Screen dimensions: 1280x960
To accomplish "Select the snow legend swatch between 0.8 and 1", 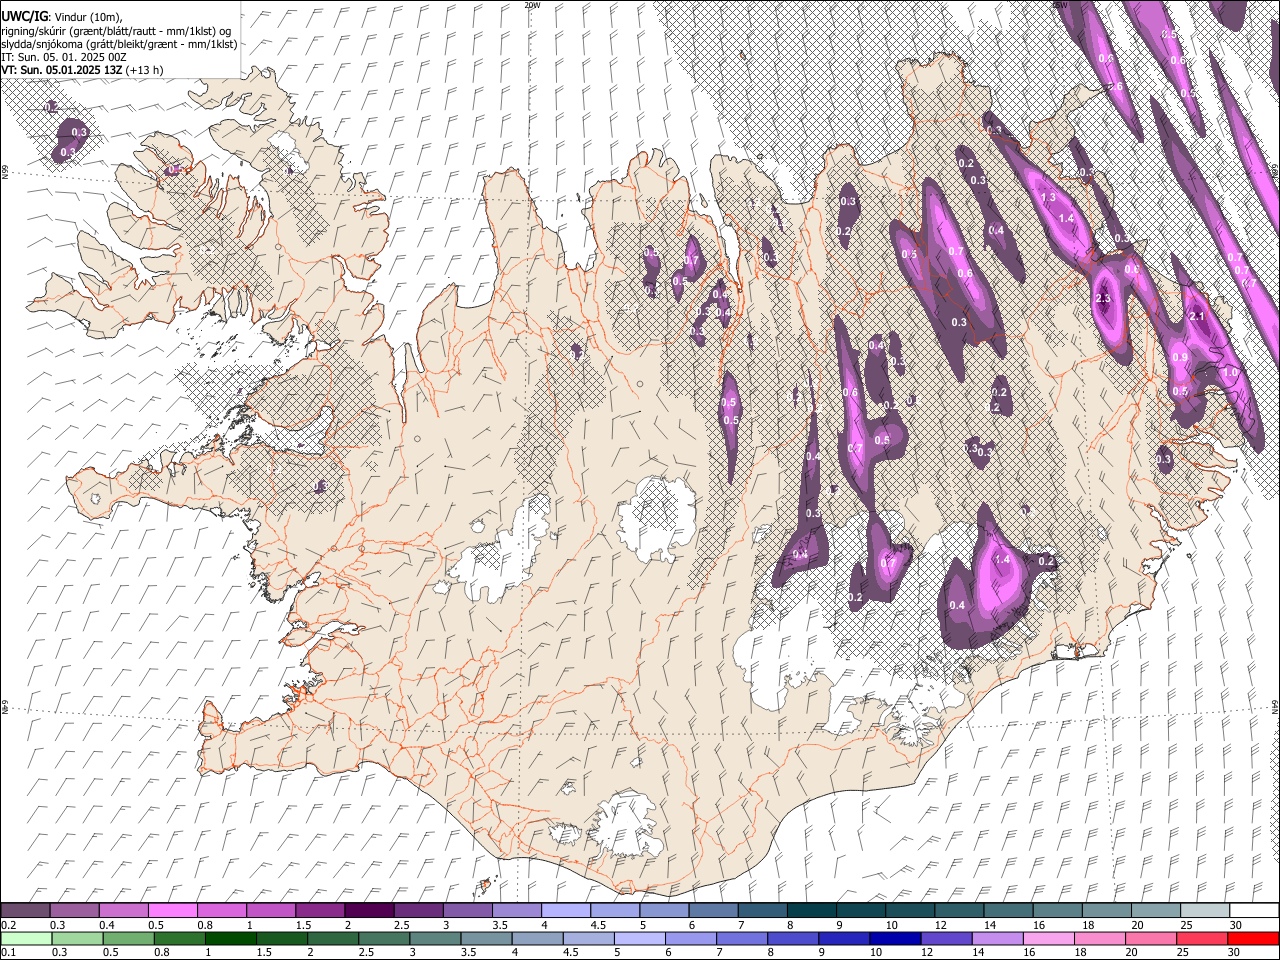I will (x=221, y=910).
